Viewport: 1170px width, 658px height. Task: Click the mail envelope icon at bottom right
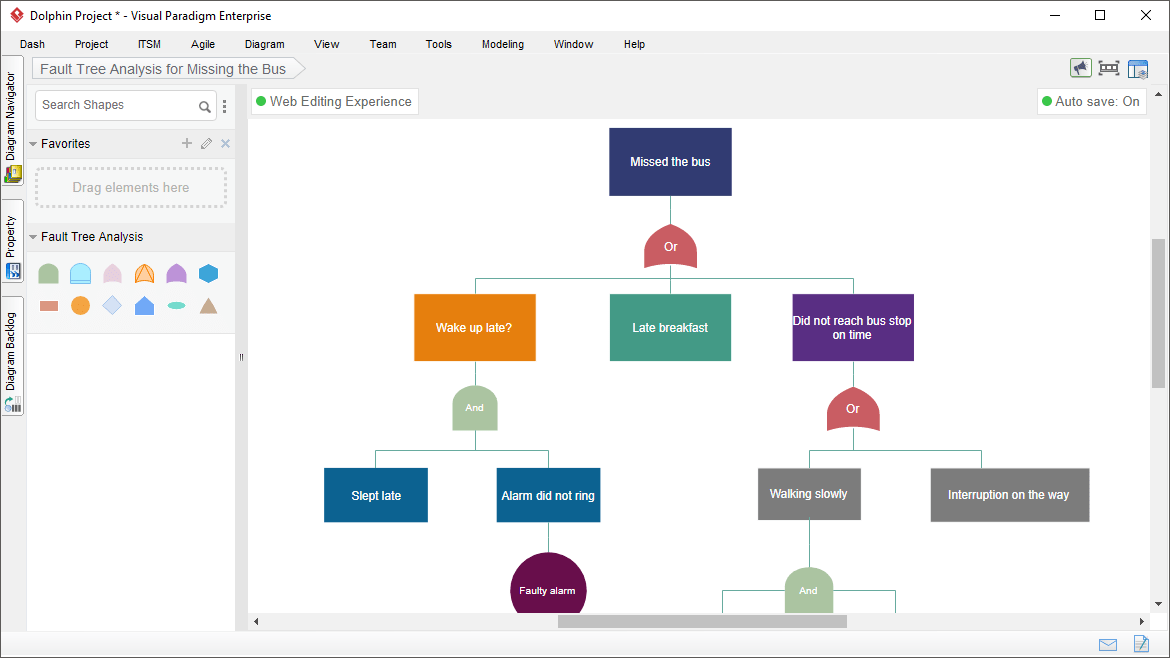click(1107, 644)
